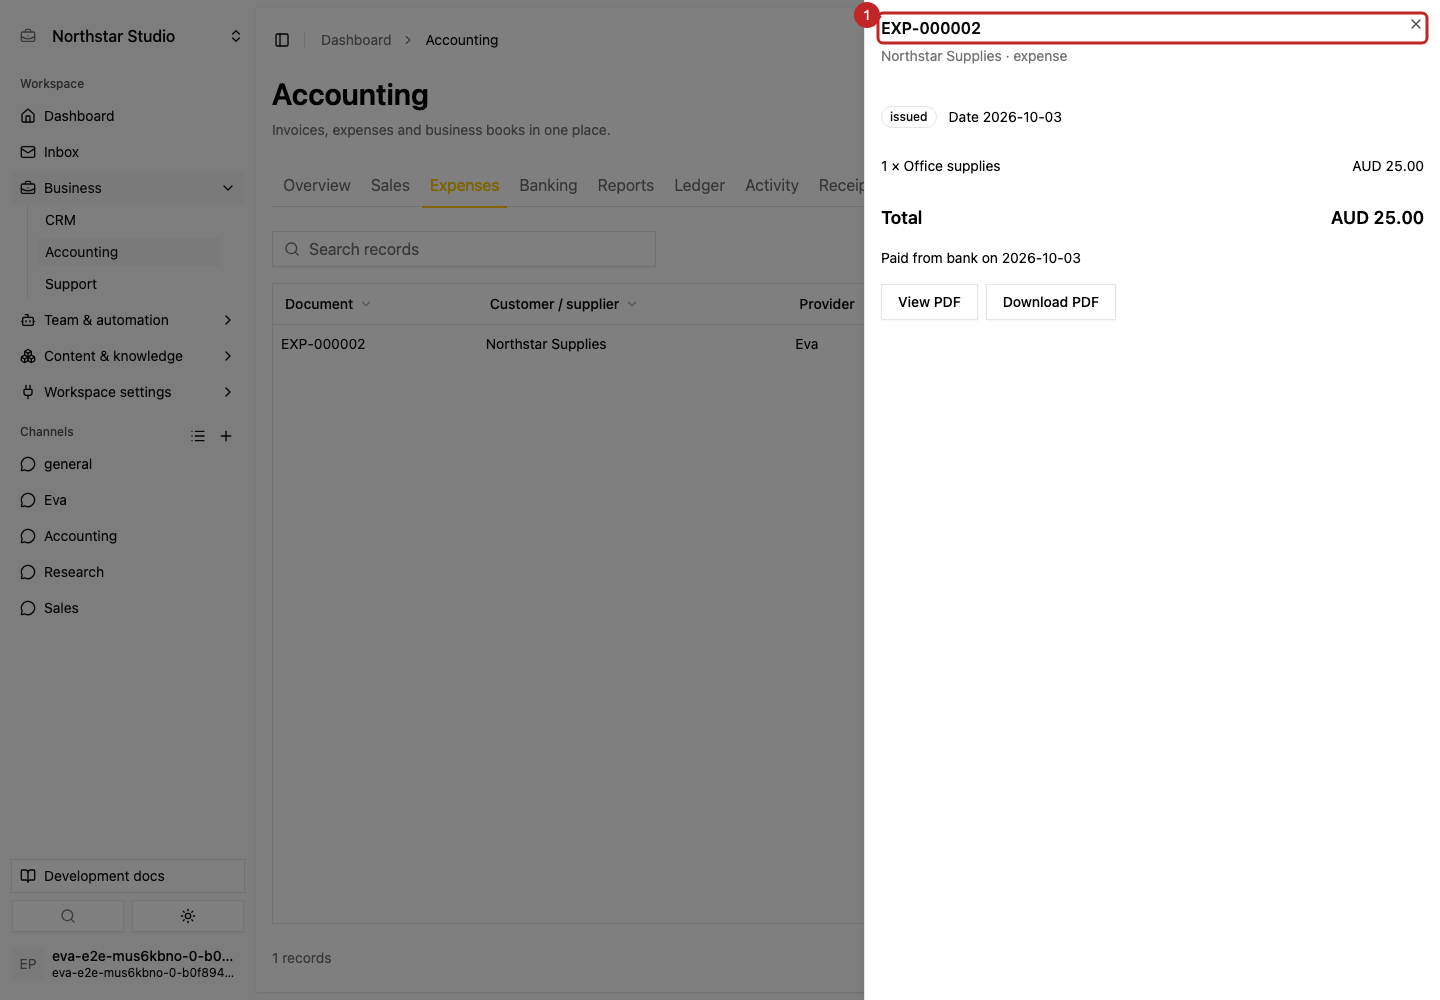The image size is (1440, 1000).
Task: Click the sidebar search icon button
Action: tap(68, 916)
